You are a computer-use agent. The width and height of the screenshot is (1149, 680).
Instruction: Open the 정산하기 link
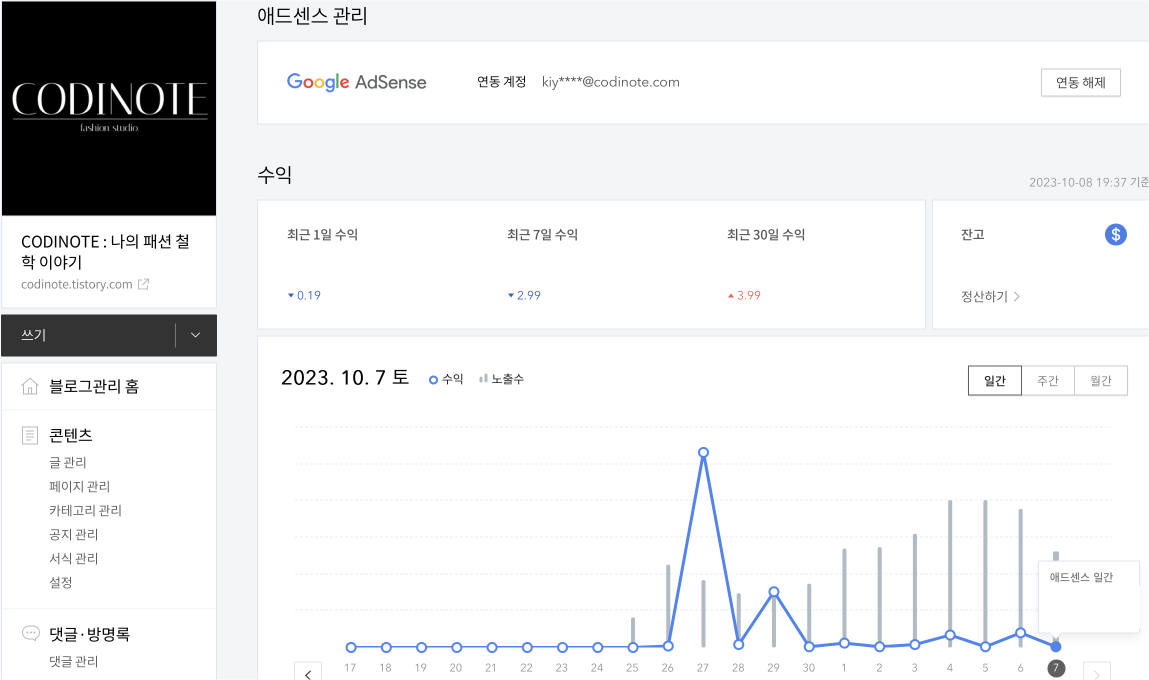(x=985, y=296)
